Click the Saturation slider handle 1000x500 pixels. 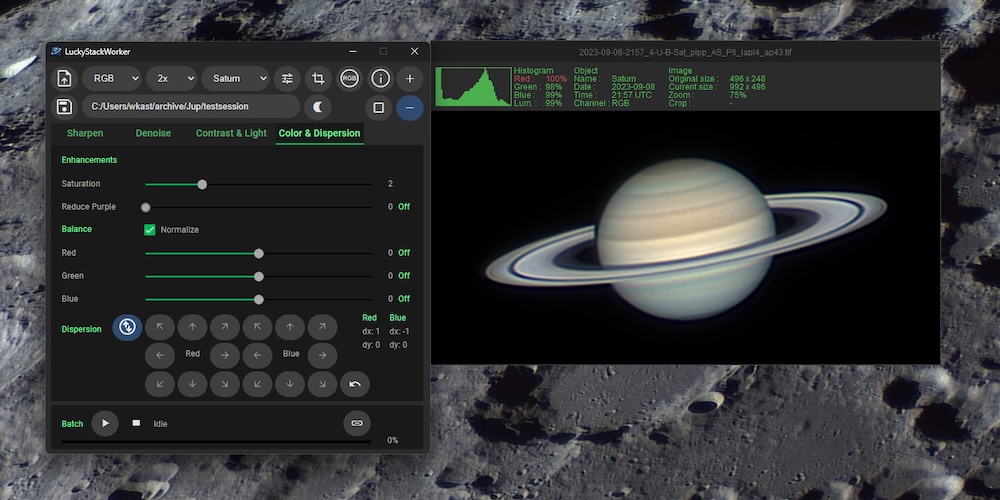[x=202, y=184]
